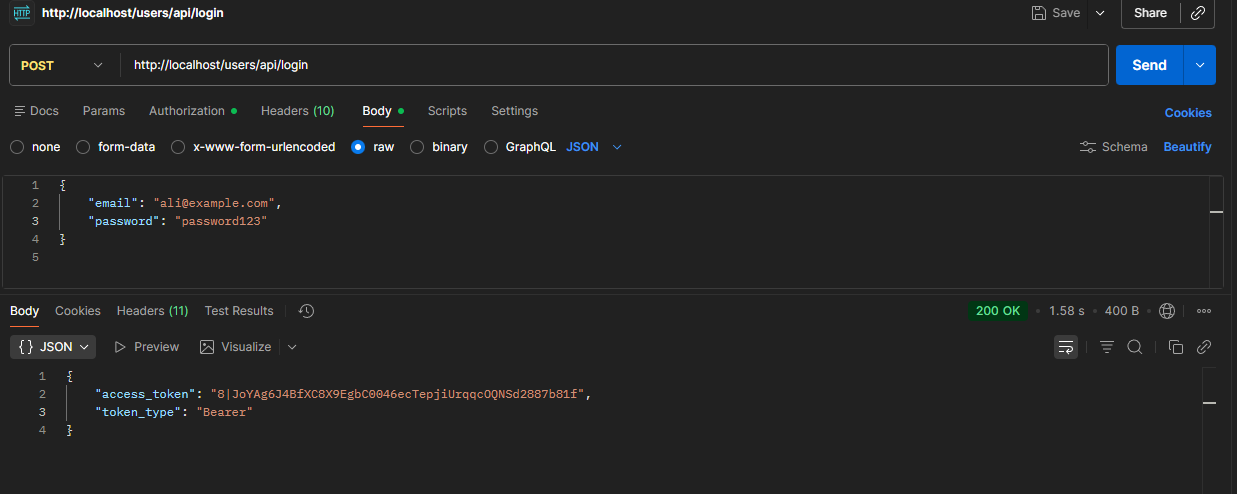Image resolution: width=1237 pixels, height=494 pixels.
Task: Open the POST method dropdown
Action: [x=62, y=65]
